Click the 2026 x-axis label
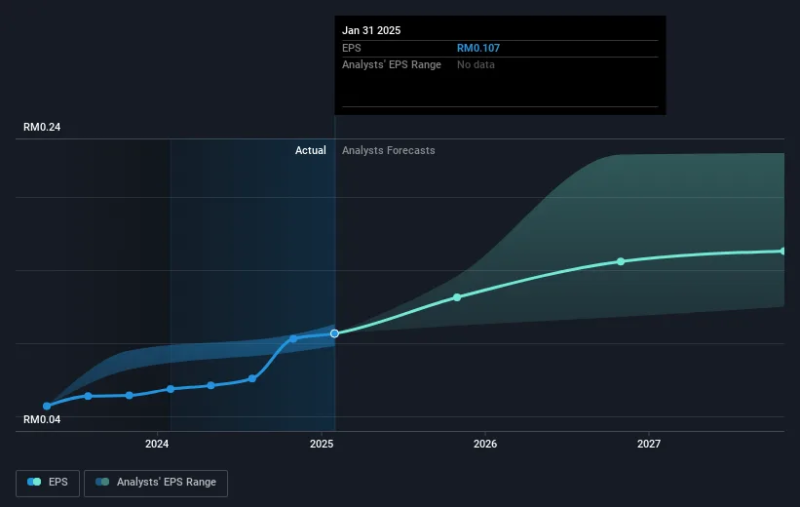The width and height of the screenshot is (800, 507). [x=485, y=443]
